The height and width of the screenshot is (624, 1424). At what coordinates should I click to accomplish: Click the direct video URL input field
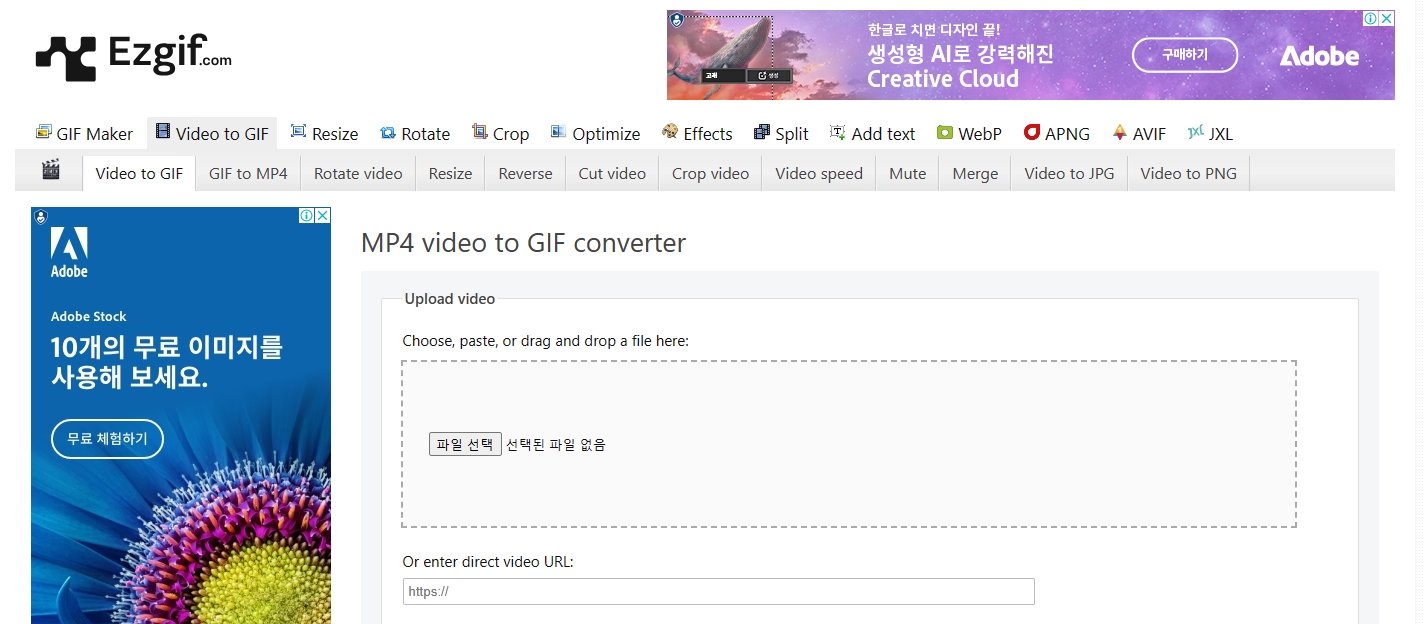(x=718, y=591)
